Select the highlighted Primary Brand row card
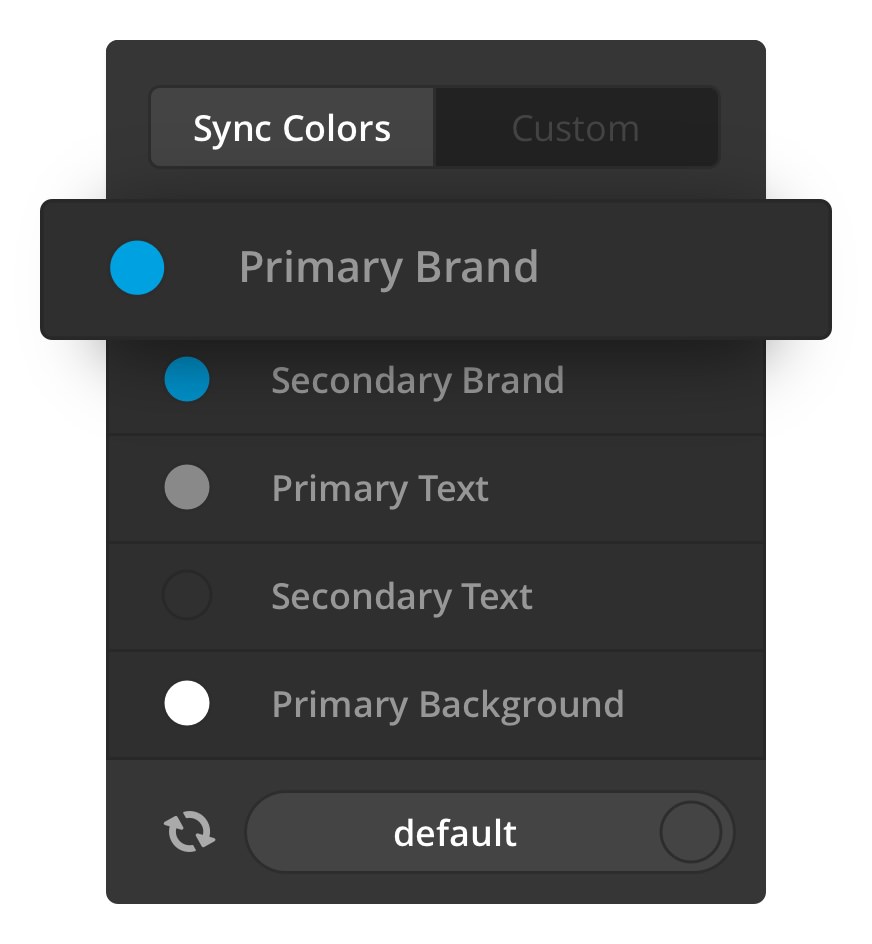 pos(436,269)
